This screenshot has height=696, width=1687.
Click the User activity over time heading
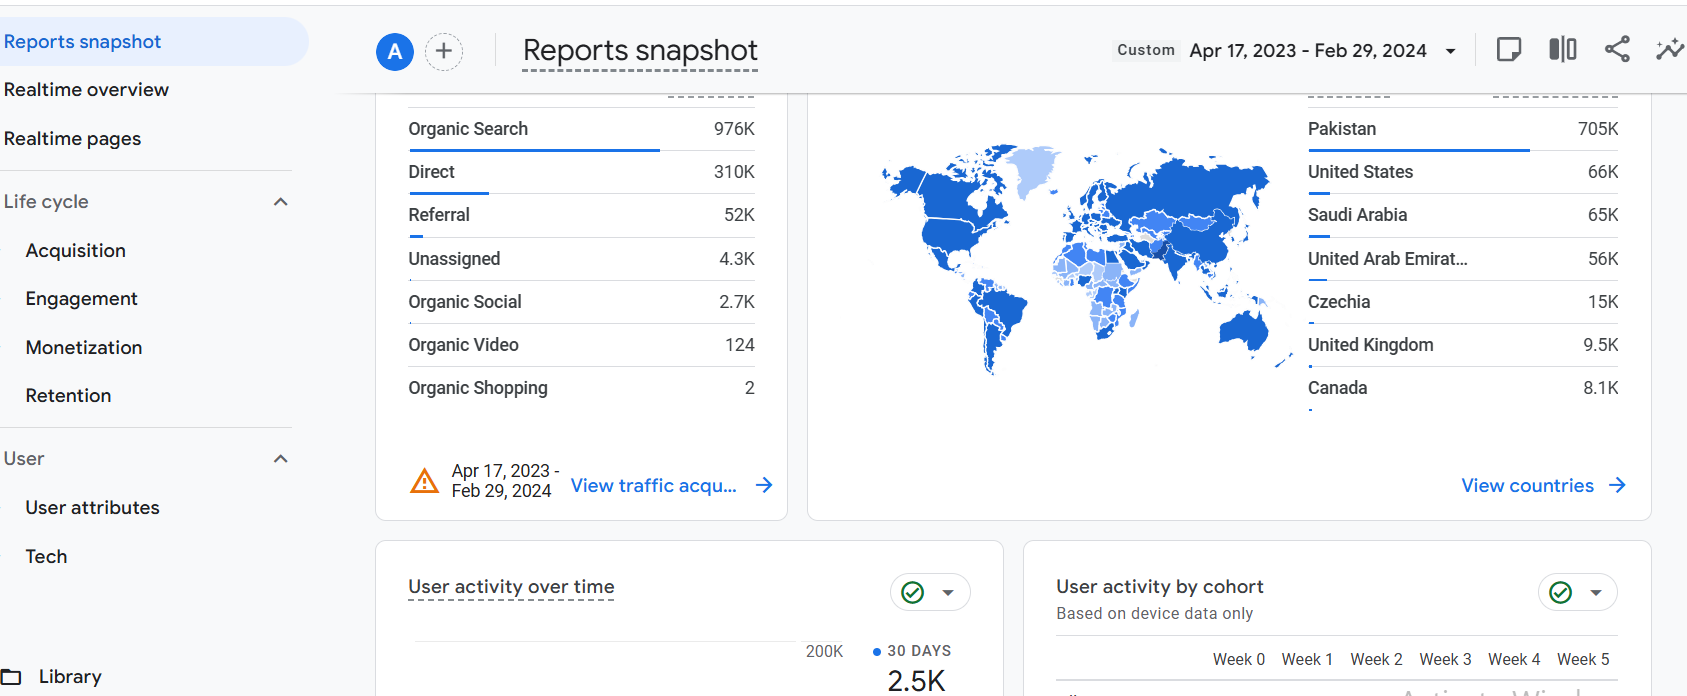(511, 587)
